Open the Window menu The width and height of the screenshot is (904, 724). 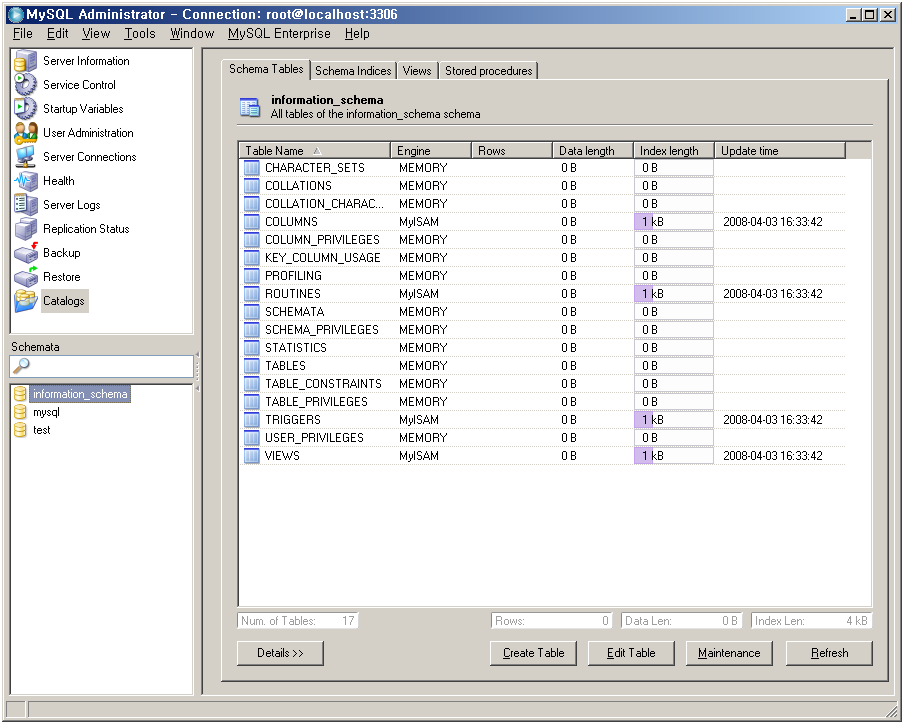192,33
